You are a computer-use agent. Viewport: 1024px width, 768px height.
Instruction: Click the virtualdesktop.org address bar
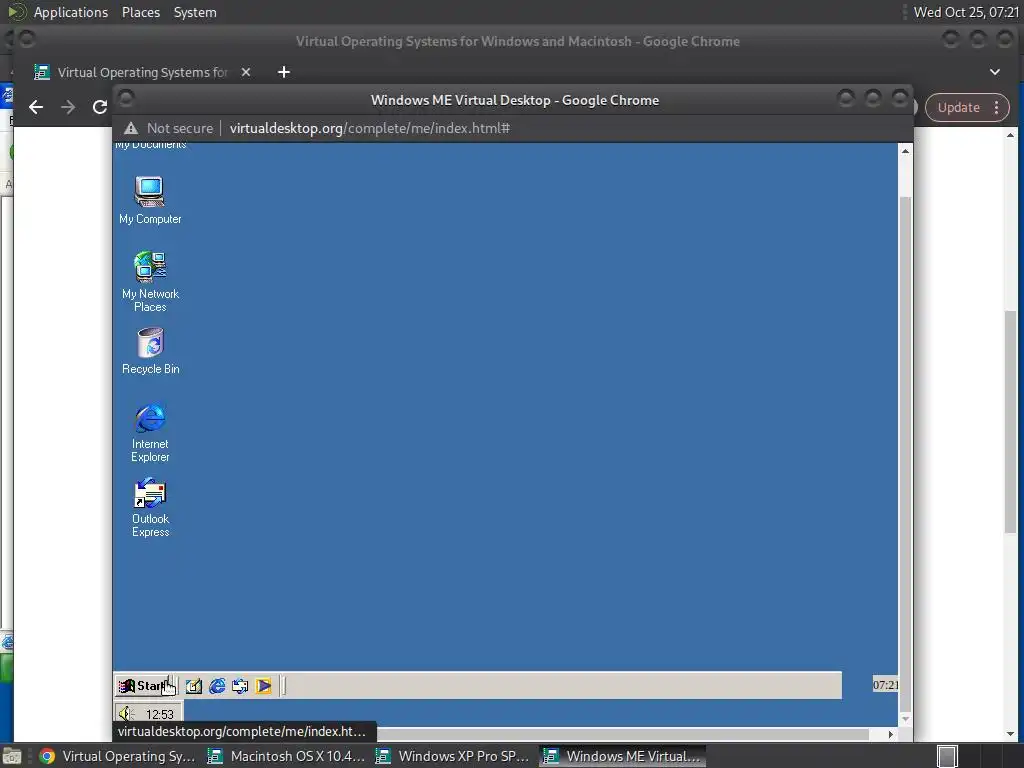coord(370,128)
